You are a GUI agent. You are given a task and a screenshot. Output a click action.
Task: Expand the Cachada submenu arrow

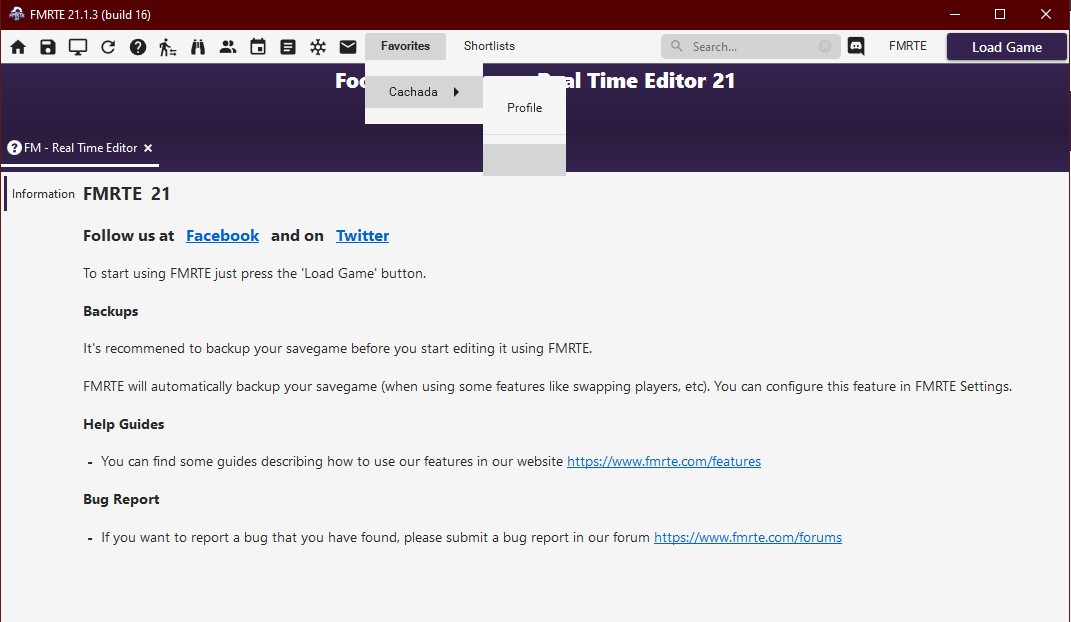coord(456,91)
